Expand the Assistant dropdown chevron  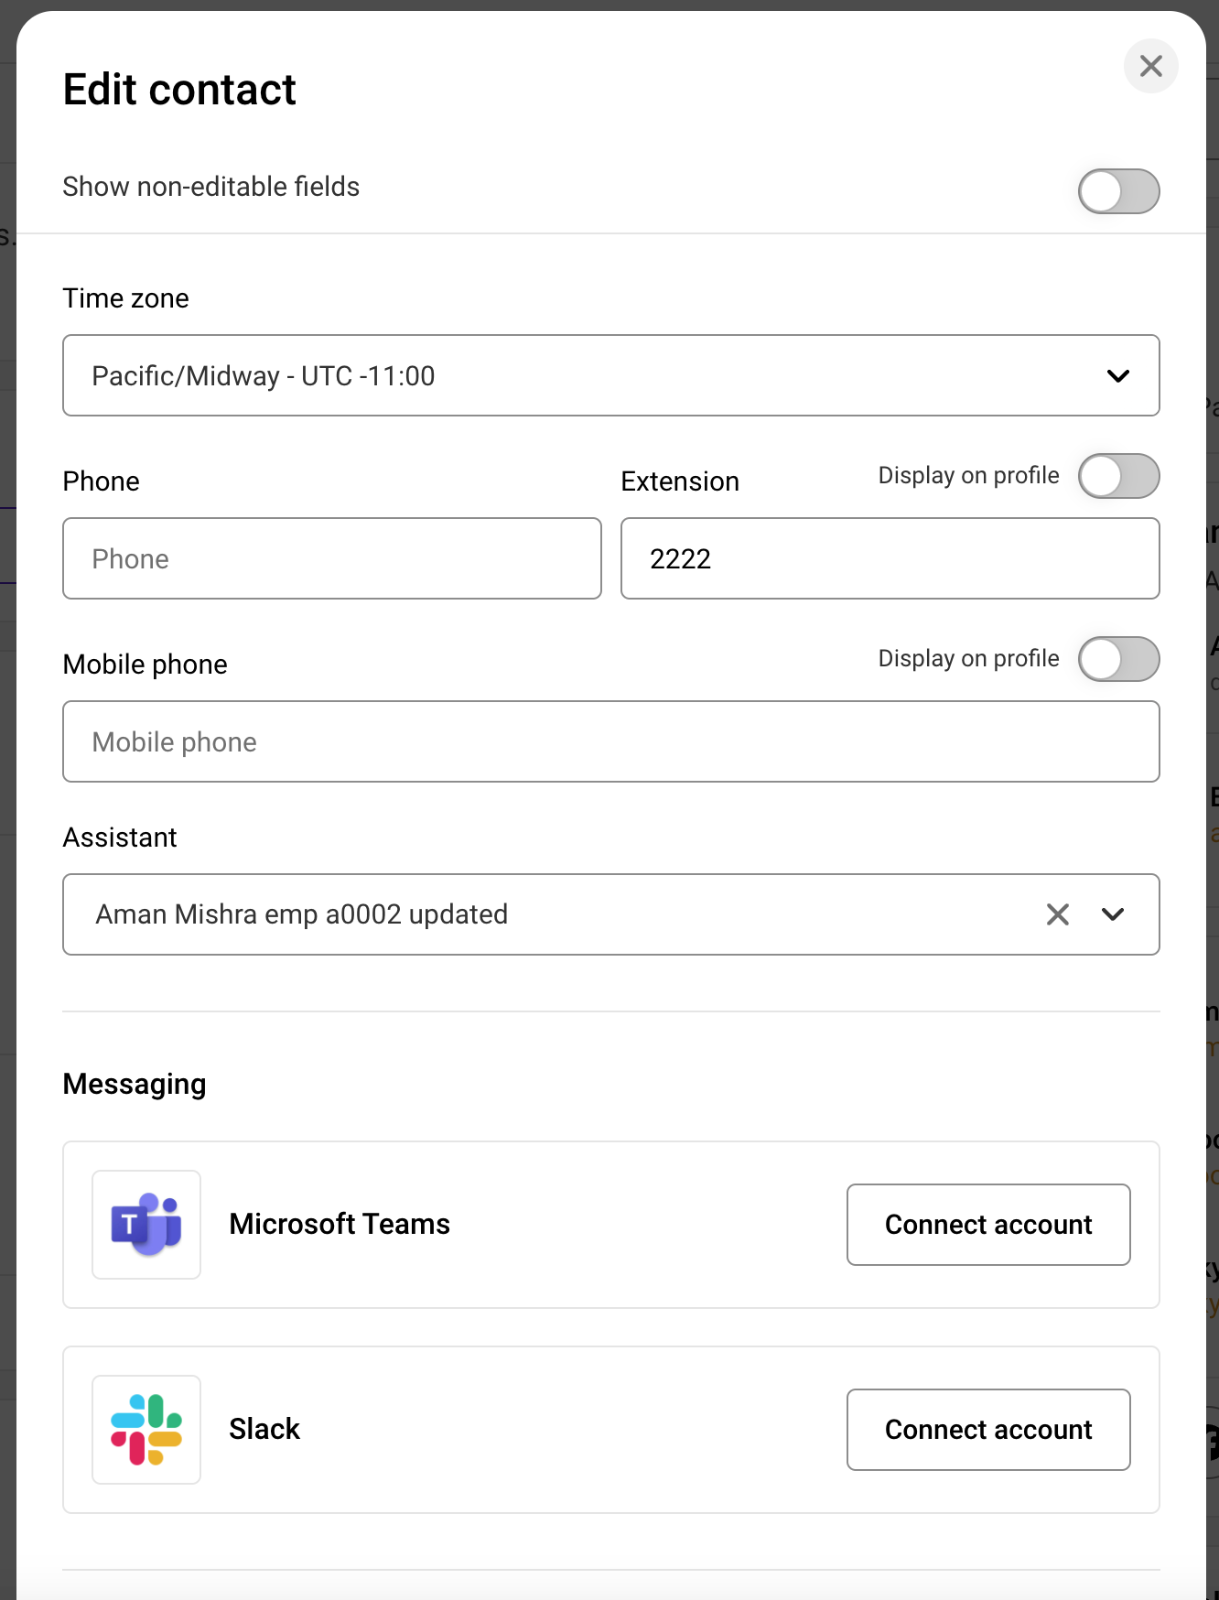pyautogui.click(x=1112, y=914)
